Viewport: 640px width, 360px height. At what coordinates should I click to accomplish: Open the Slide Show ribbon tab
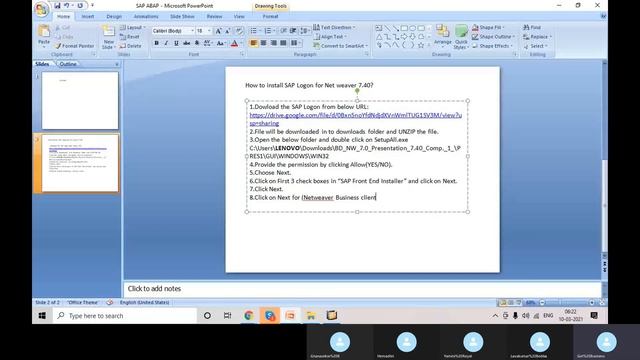182,17
